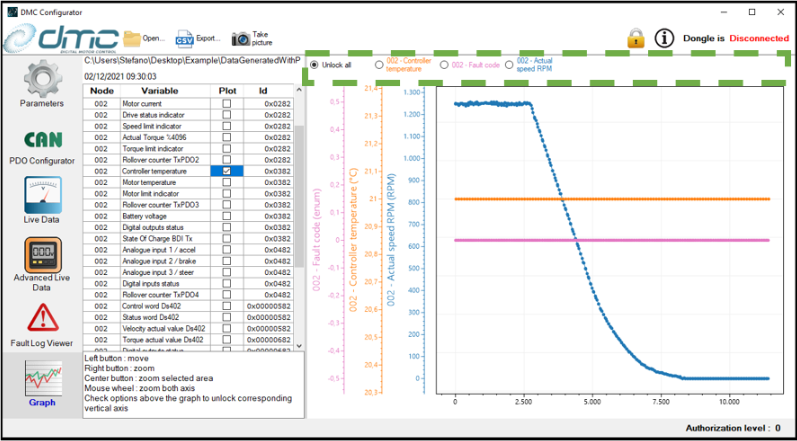The width and height of the screenshot is (797, 441).
Task: Open the Live Data gauge icon
Action: [x=43, y=195]
